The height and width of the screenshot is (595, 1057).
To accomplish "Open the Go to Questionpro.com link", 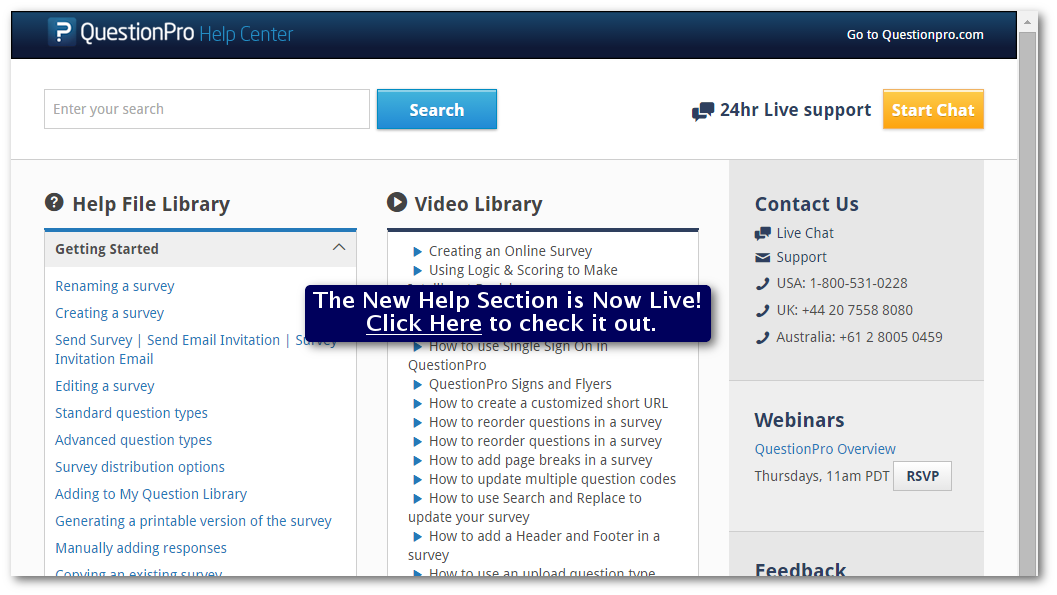I will (x=915, y=34).
